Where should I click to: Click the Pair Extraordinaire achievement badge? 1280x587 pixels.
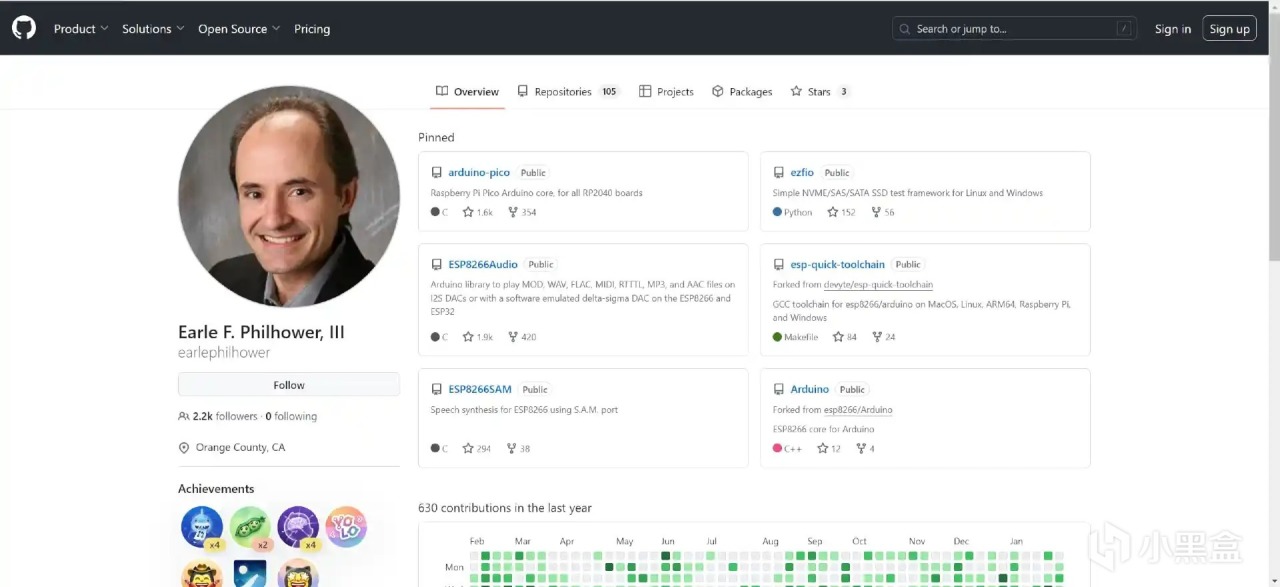coord(250,527)
